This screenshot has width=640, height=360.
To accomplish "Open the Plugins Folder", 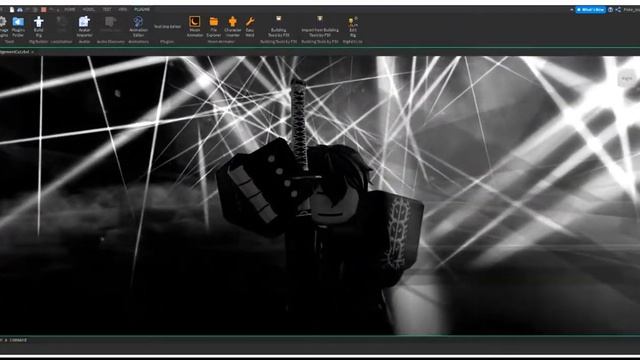I will (18, 27).
